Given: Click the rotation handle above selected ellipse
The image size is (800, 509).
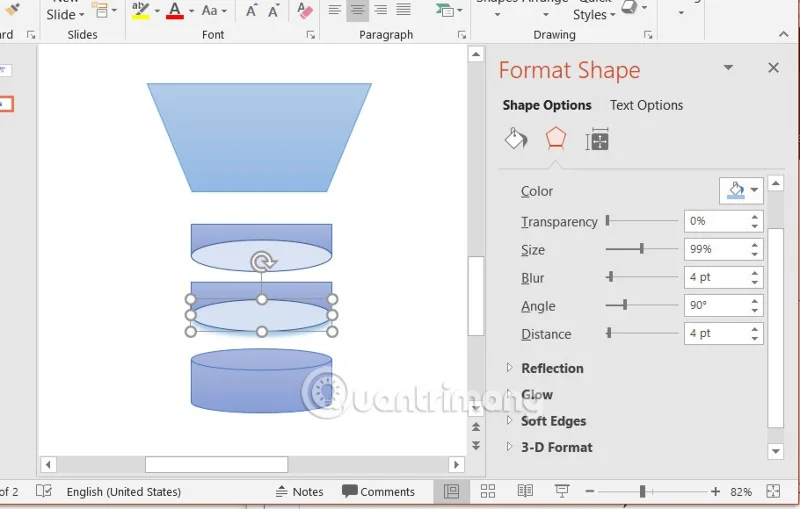Looking at the screenshot, I should 262,262.
